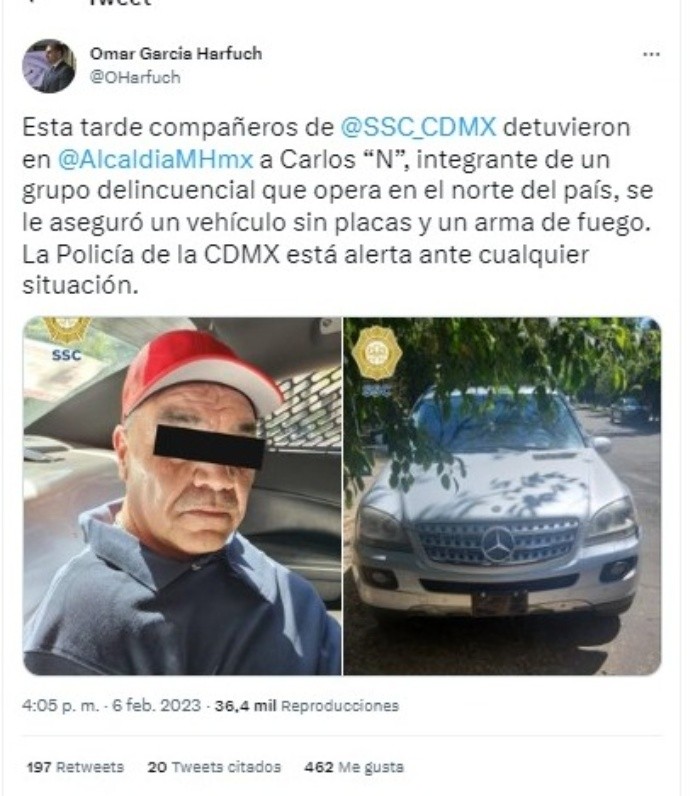Open the Omar Garcia Harfuch display name
Screen dimensions: 700x796
176,53
